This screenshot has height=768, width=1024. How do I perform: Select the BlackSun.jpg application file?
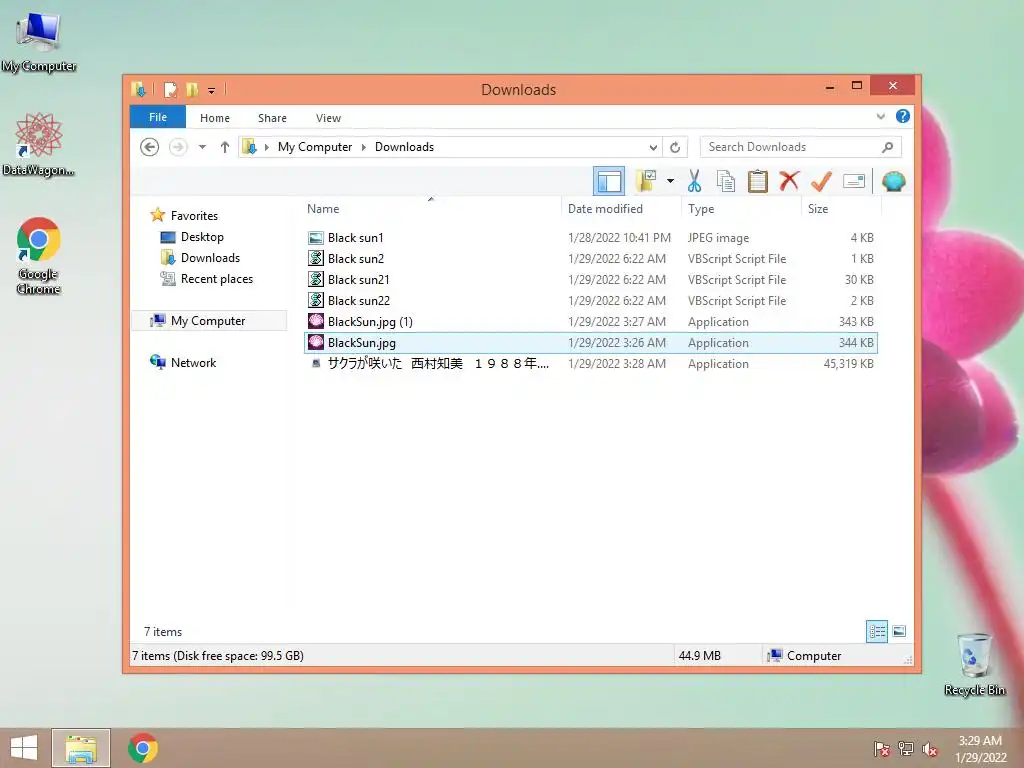click(591, 342)
